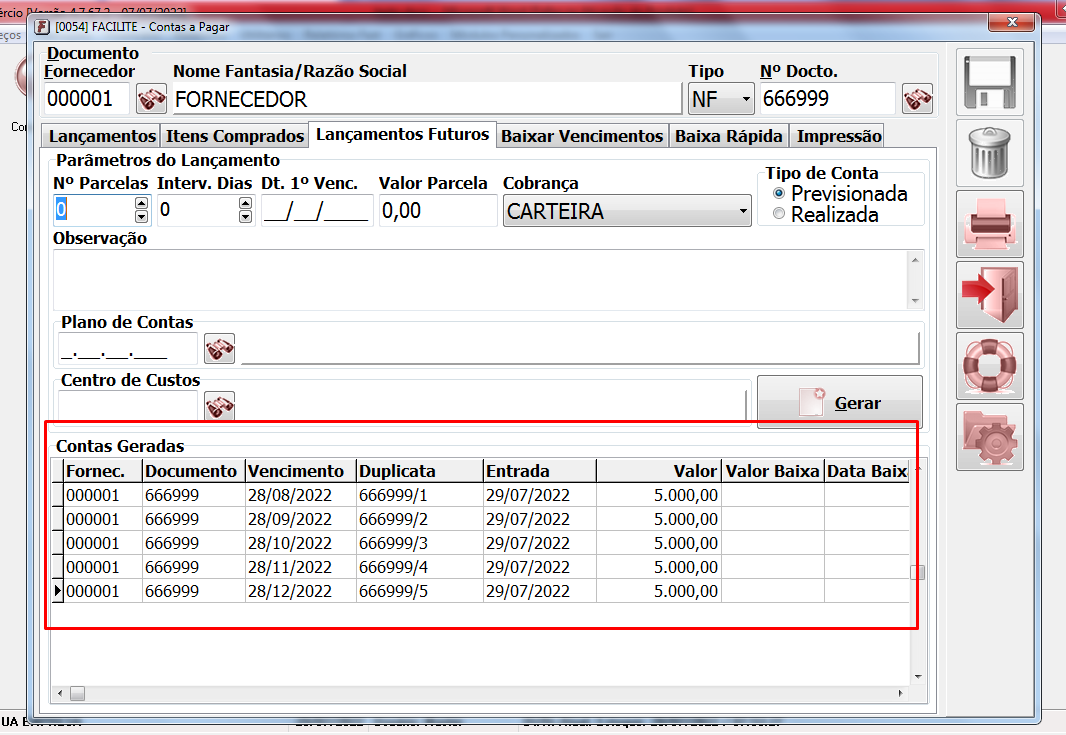The image size is (1066, 735).
Task: Click the Interv. Dias input field
Action: [x=198, y=209]
